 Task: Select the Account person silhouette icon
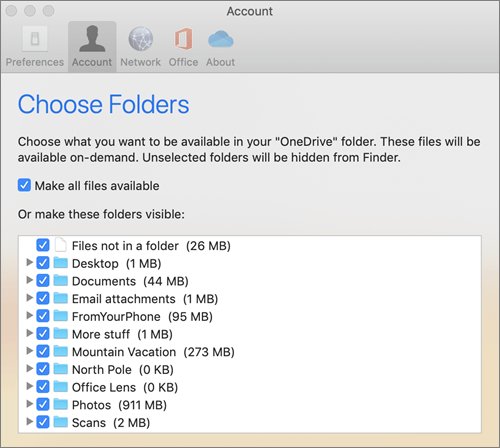(x=92, y=39)
